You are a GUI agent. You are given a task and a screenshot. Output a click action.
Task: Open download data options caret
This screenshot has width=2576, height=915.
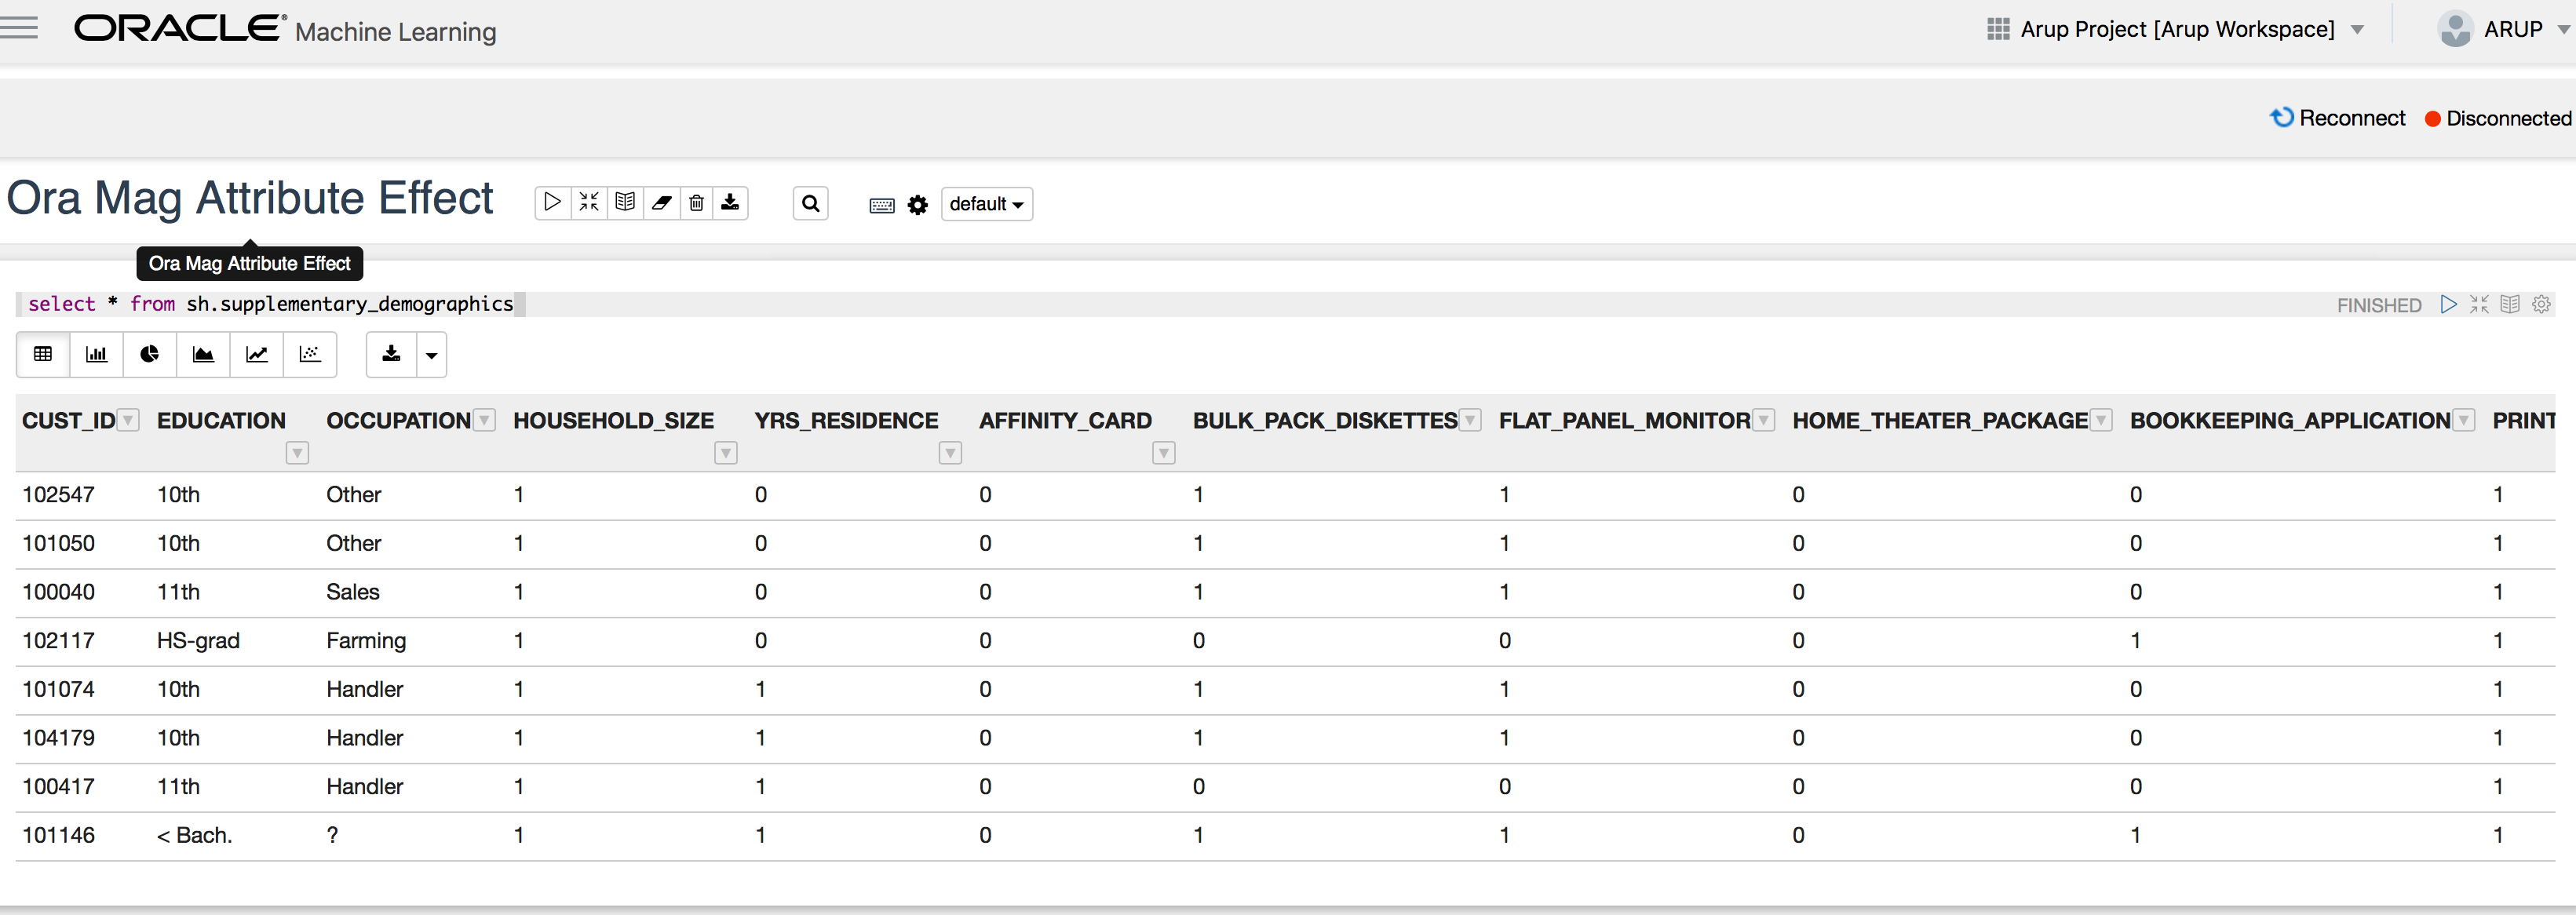(431, 355)
